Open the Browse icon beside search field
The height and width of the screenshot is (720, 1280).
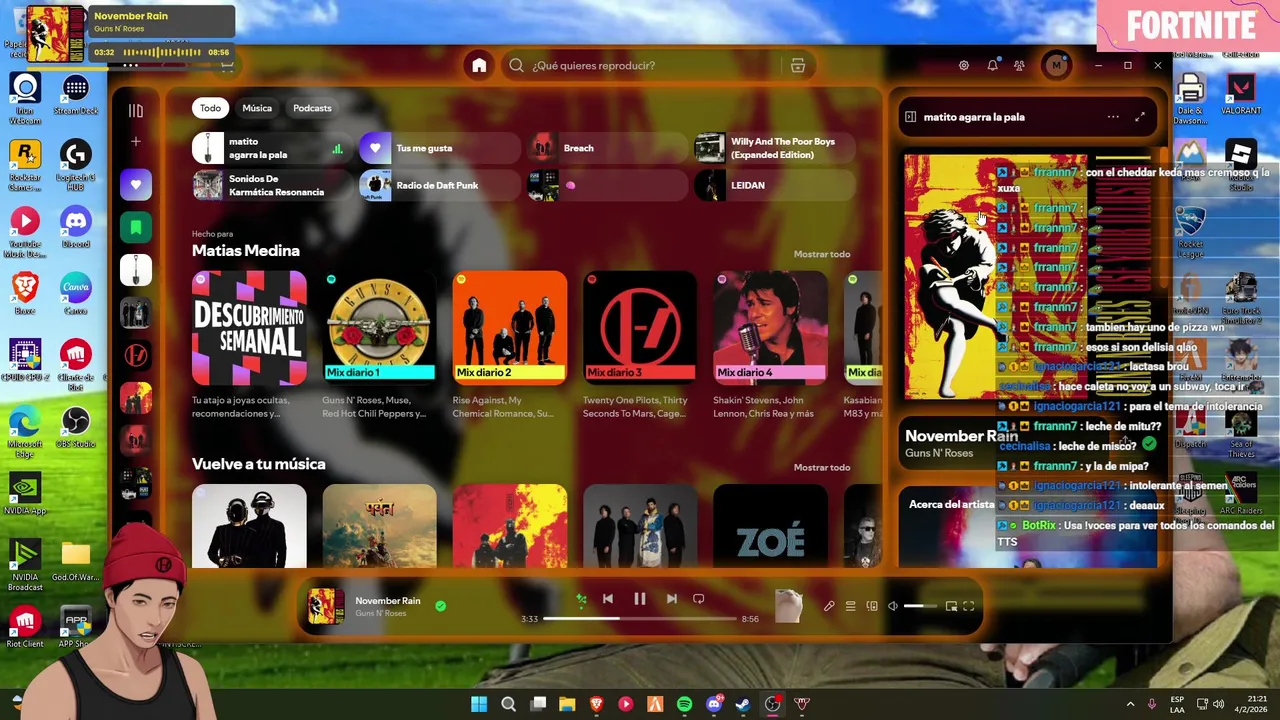(798, 66)
